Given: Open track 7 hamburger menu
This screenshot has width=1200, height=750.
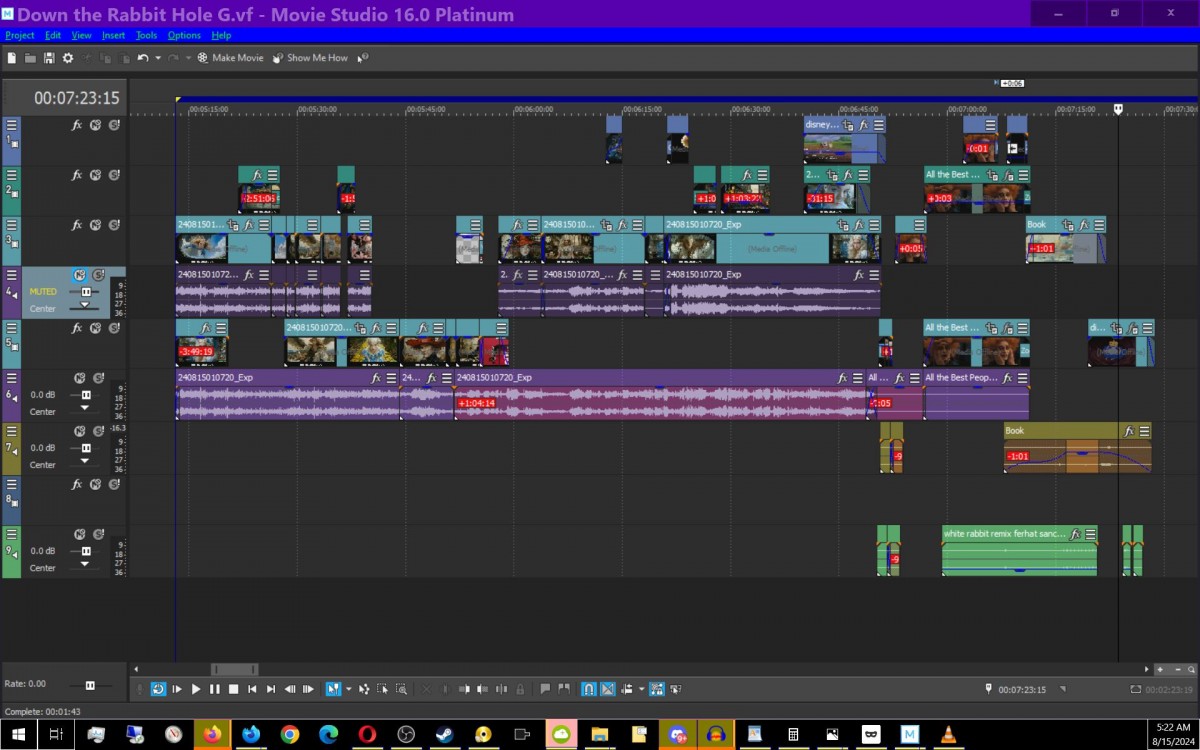Looking at the screenshot, I should 12,432.
